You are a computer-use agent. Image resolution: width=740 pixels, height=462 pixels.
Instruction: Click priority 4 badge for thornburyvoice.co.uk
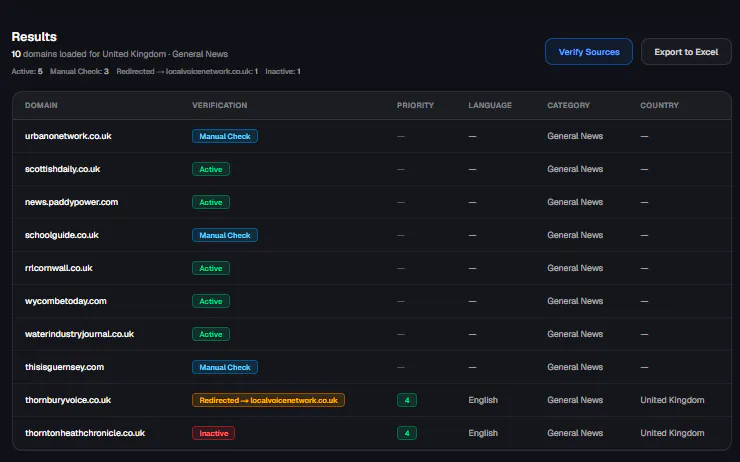coord(407,400)
